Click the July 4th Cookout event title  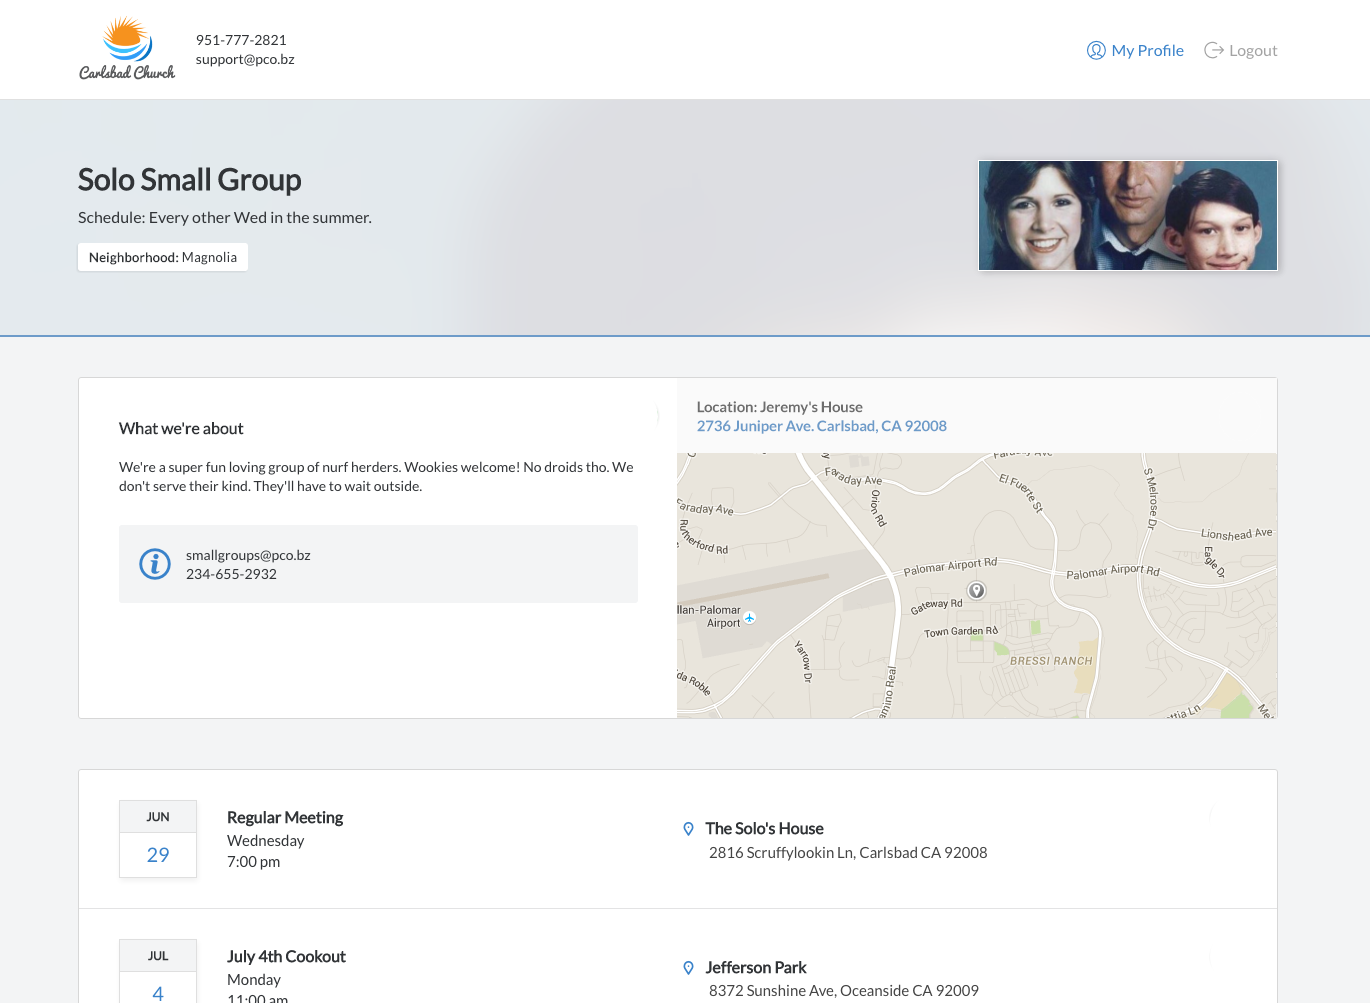286,956
